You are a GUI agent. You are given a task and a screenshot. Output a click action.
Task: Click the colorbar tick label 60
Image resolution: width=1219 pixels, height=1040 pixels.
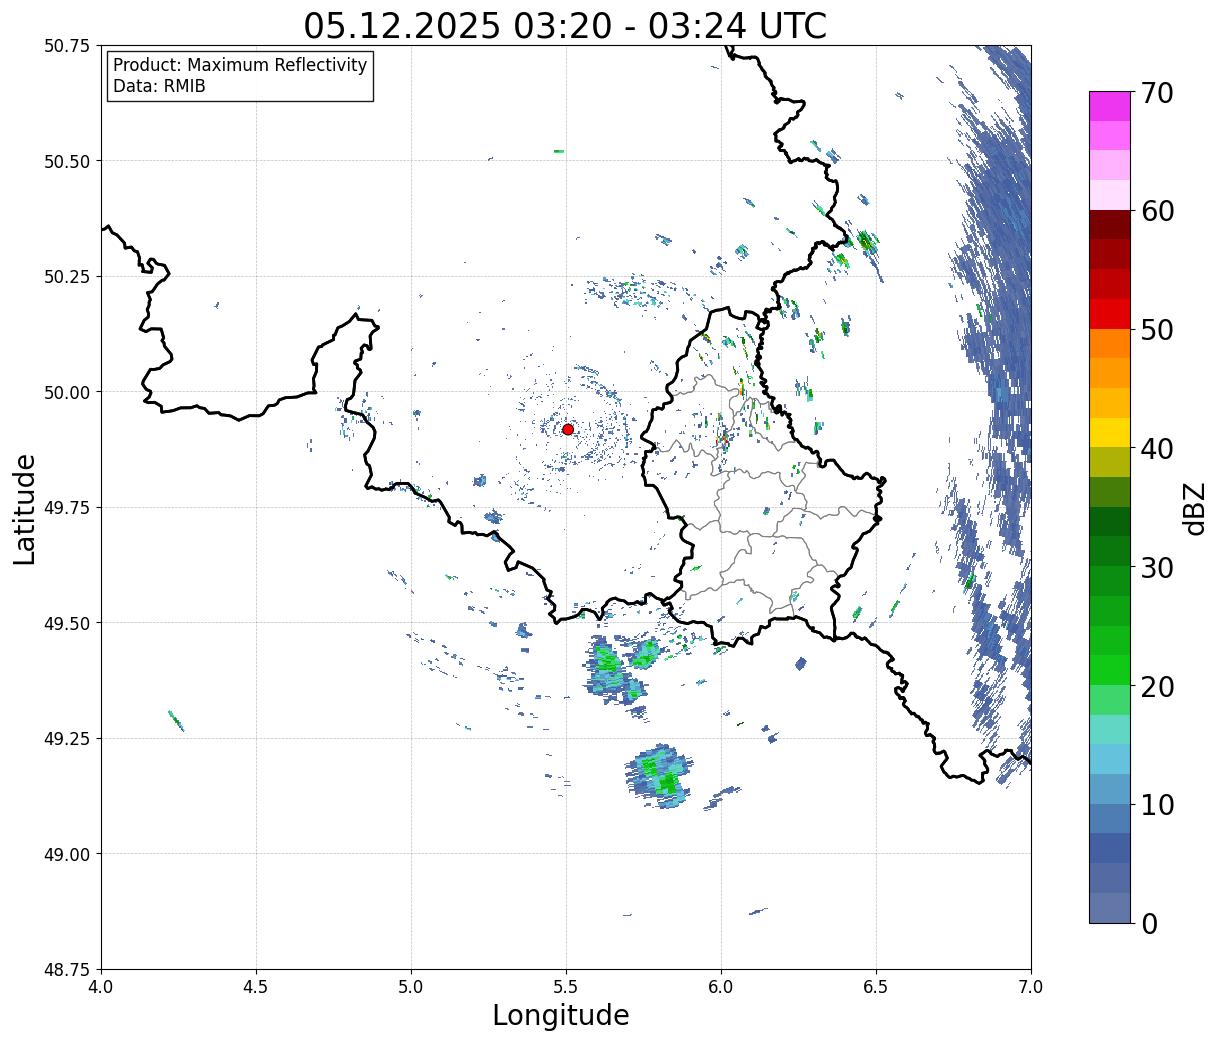coord(1157,211)
